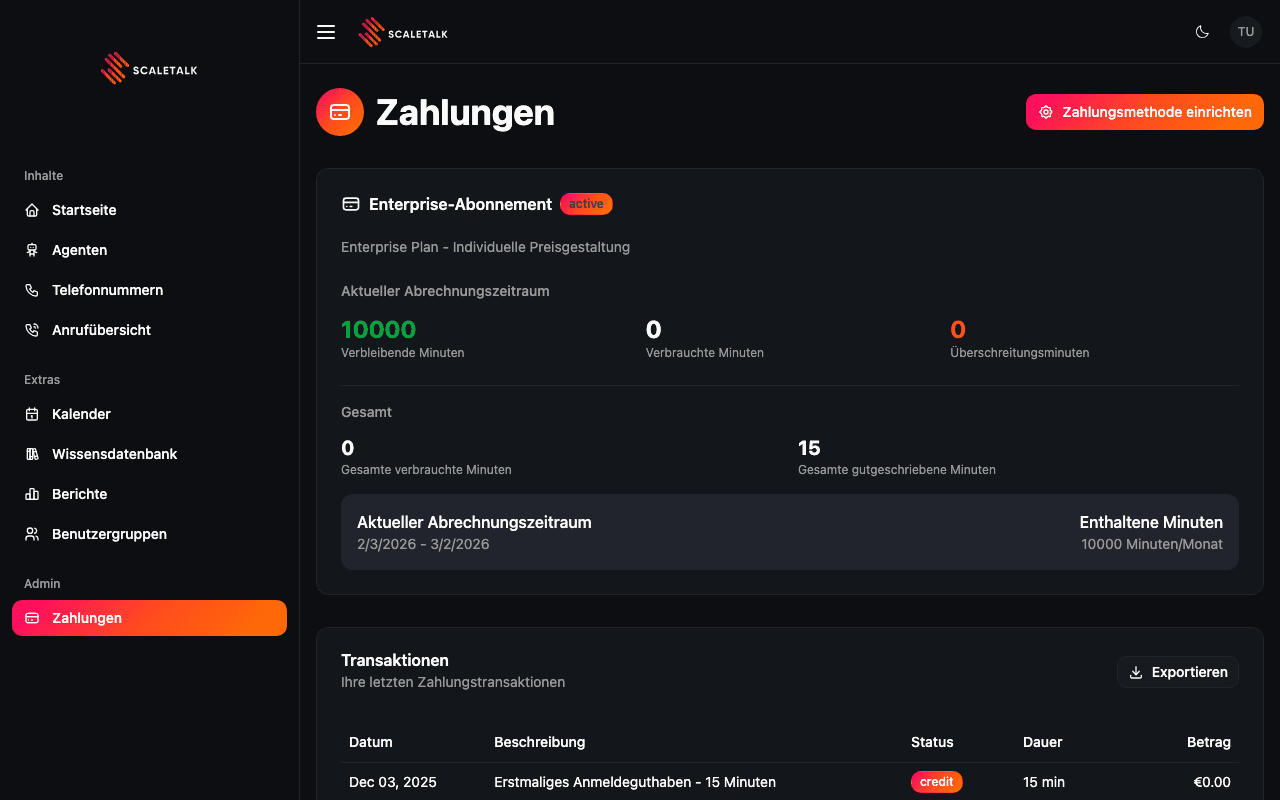Click the Transaktionen heading
The height and width of the screenshot is (800, 1280).
(395, 660)
